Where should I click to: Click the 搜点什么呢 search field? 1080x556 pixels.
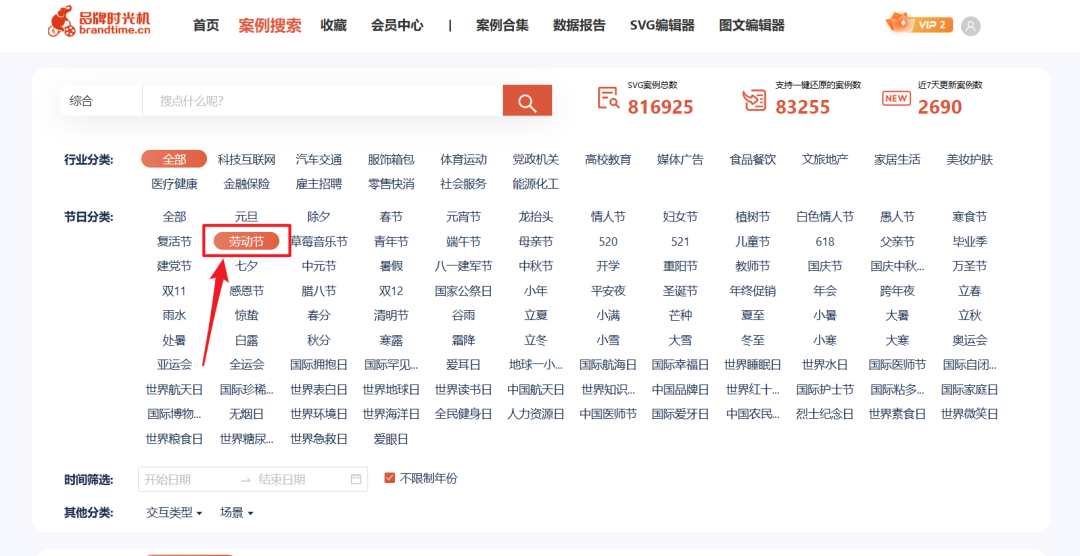322,101
